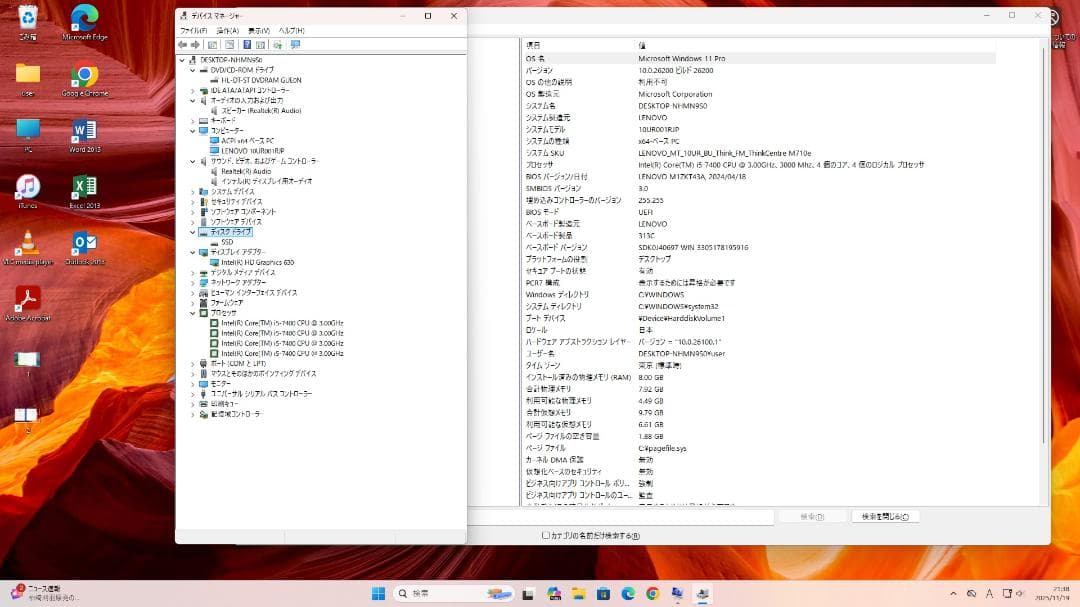The width and height of the screenshot is (1080, 607).
Task: Collapse the Processor category in device tree
Action: (x=193, y=313)
